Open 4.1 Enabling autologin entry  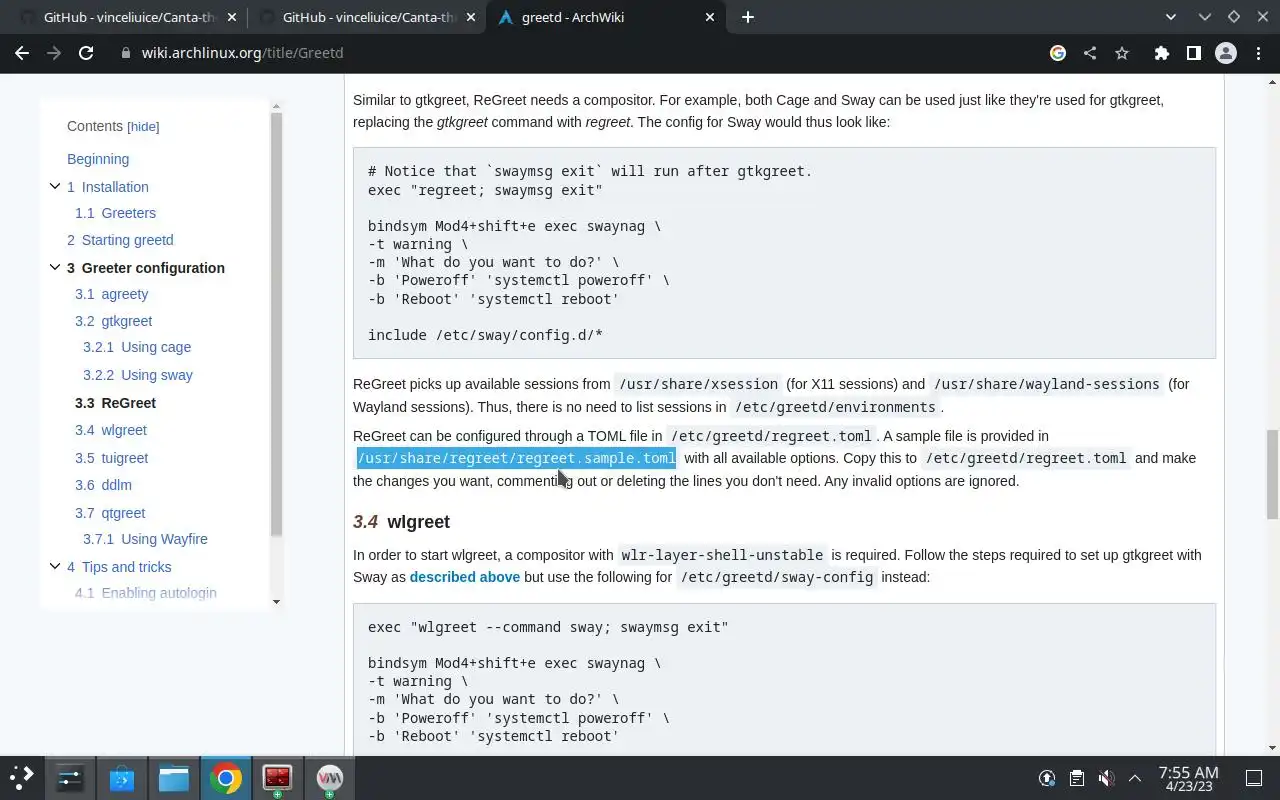point(146,593)
